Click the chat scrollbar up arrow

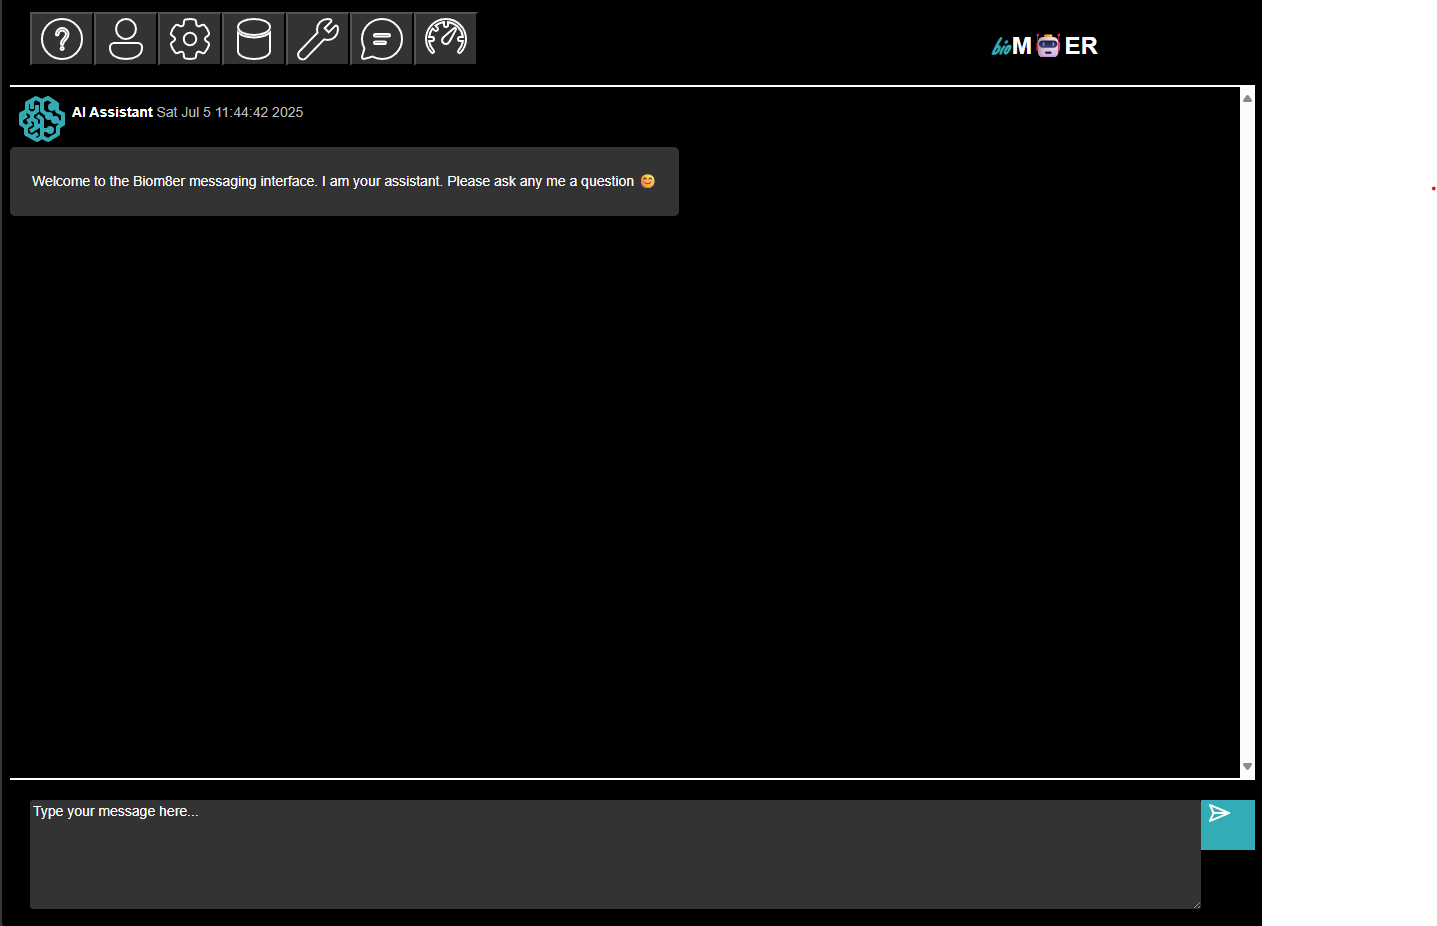[x=1247, y=98]
